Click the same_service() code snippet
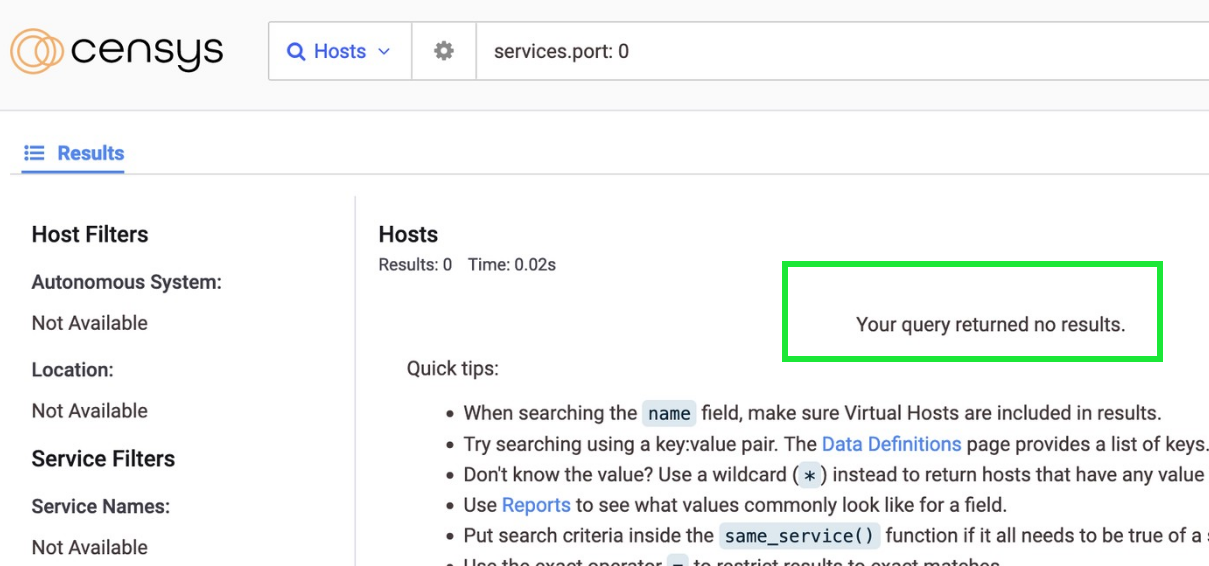The height and width of the screenshot is (566, 1209). tap(798, 536)
